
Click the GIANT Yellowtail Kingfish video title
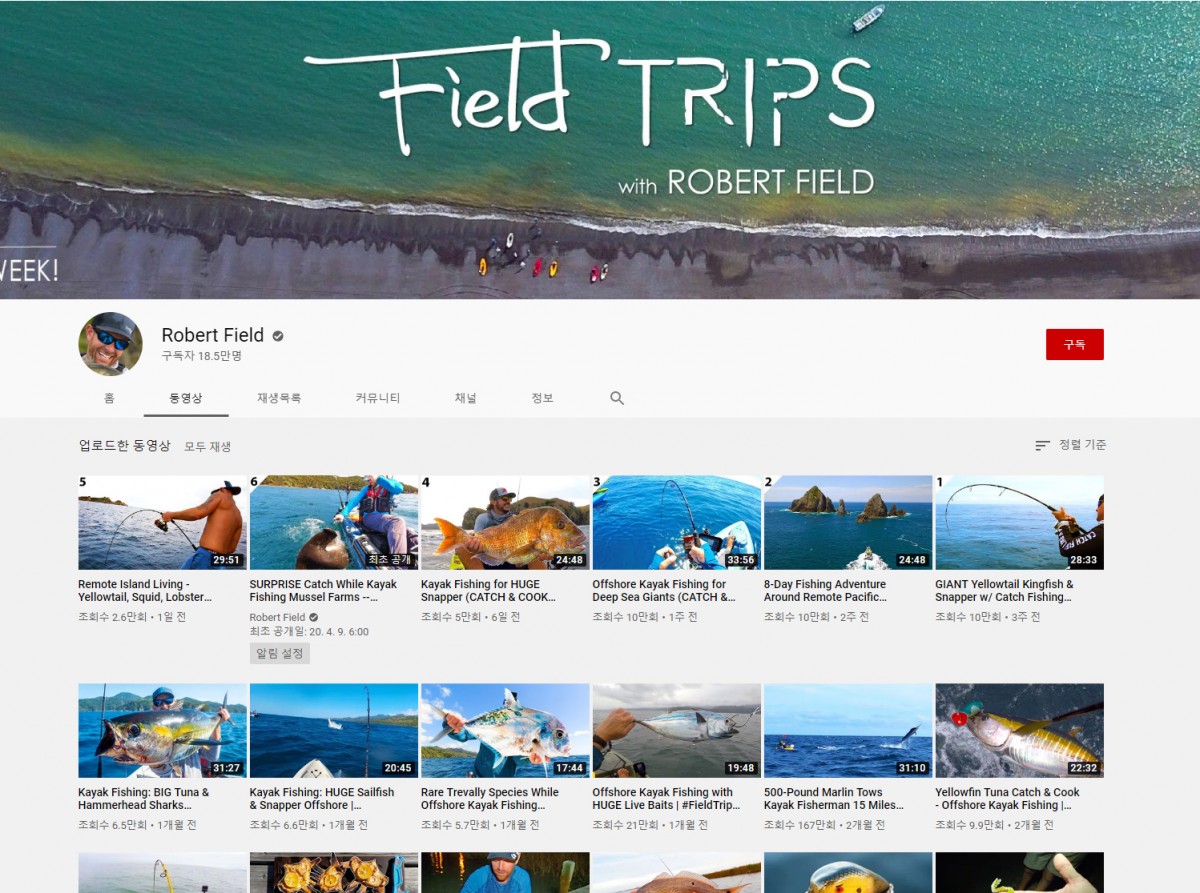coord(1004,591)
